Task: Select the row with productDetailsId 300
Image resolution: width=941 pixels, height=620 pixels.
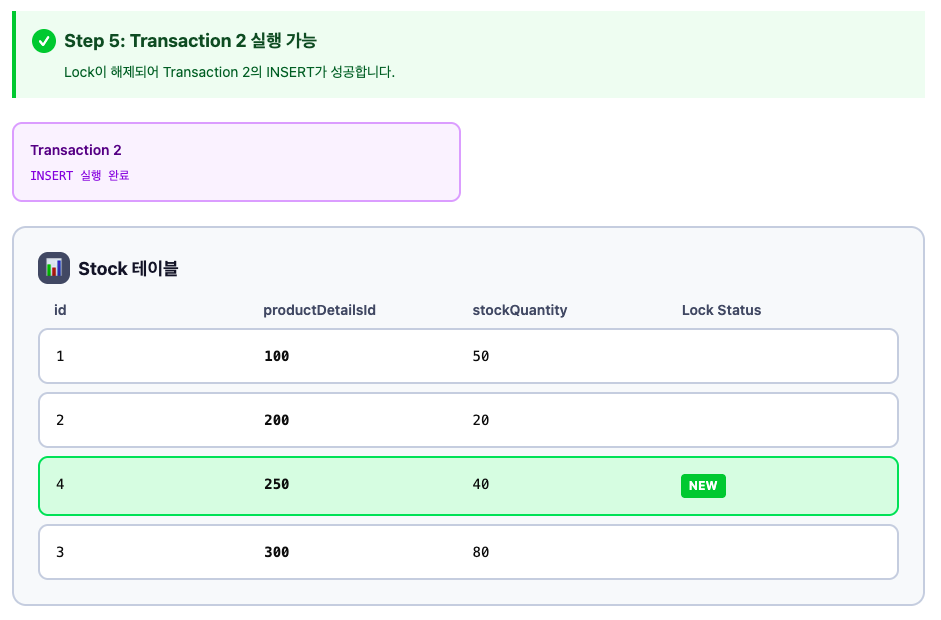Action: (468, 552)
